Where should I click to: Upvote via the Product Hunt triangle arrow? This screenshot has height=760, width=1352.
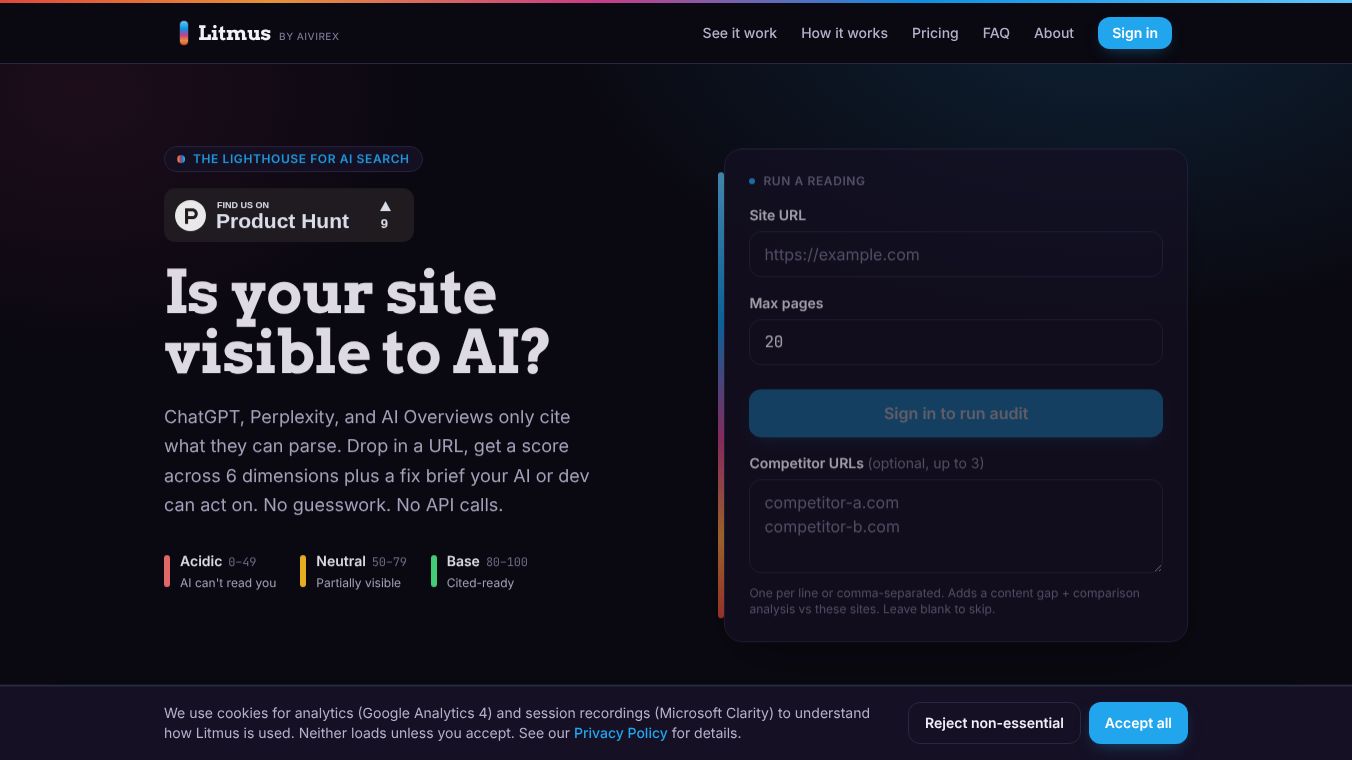(x=385, y=206)
